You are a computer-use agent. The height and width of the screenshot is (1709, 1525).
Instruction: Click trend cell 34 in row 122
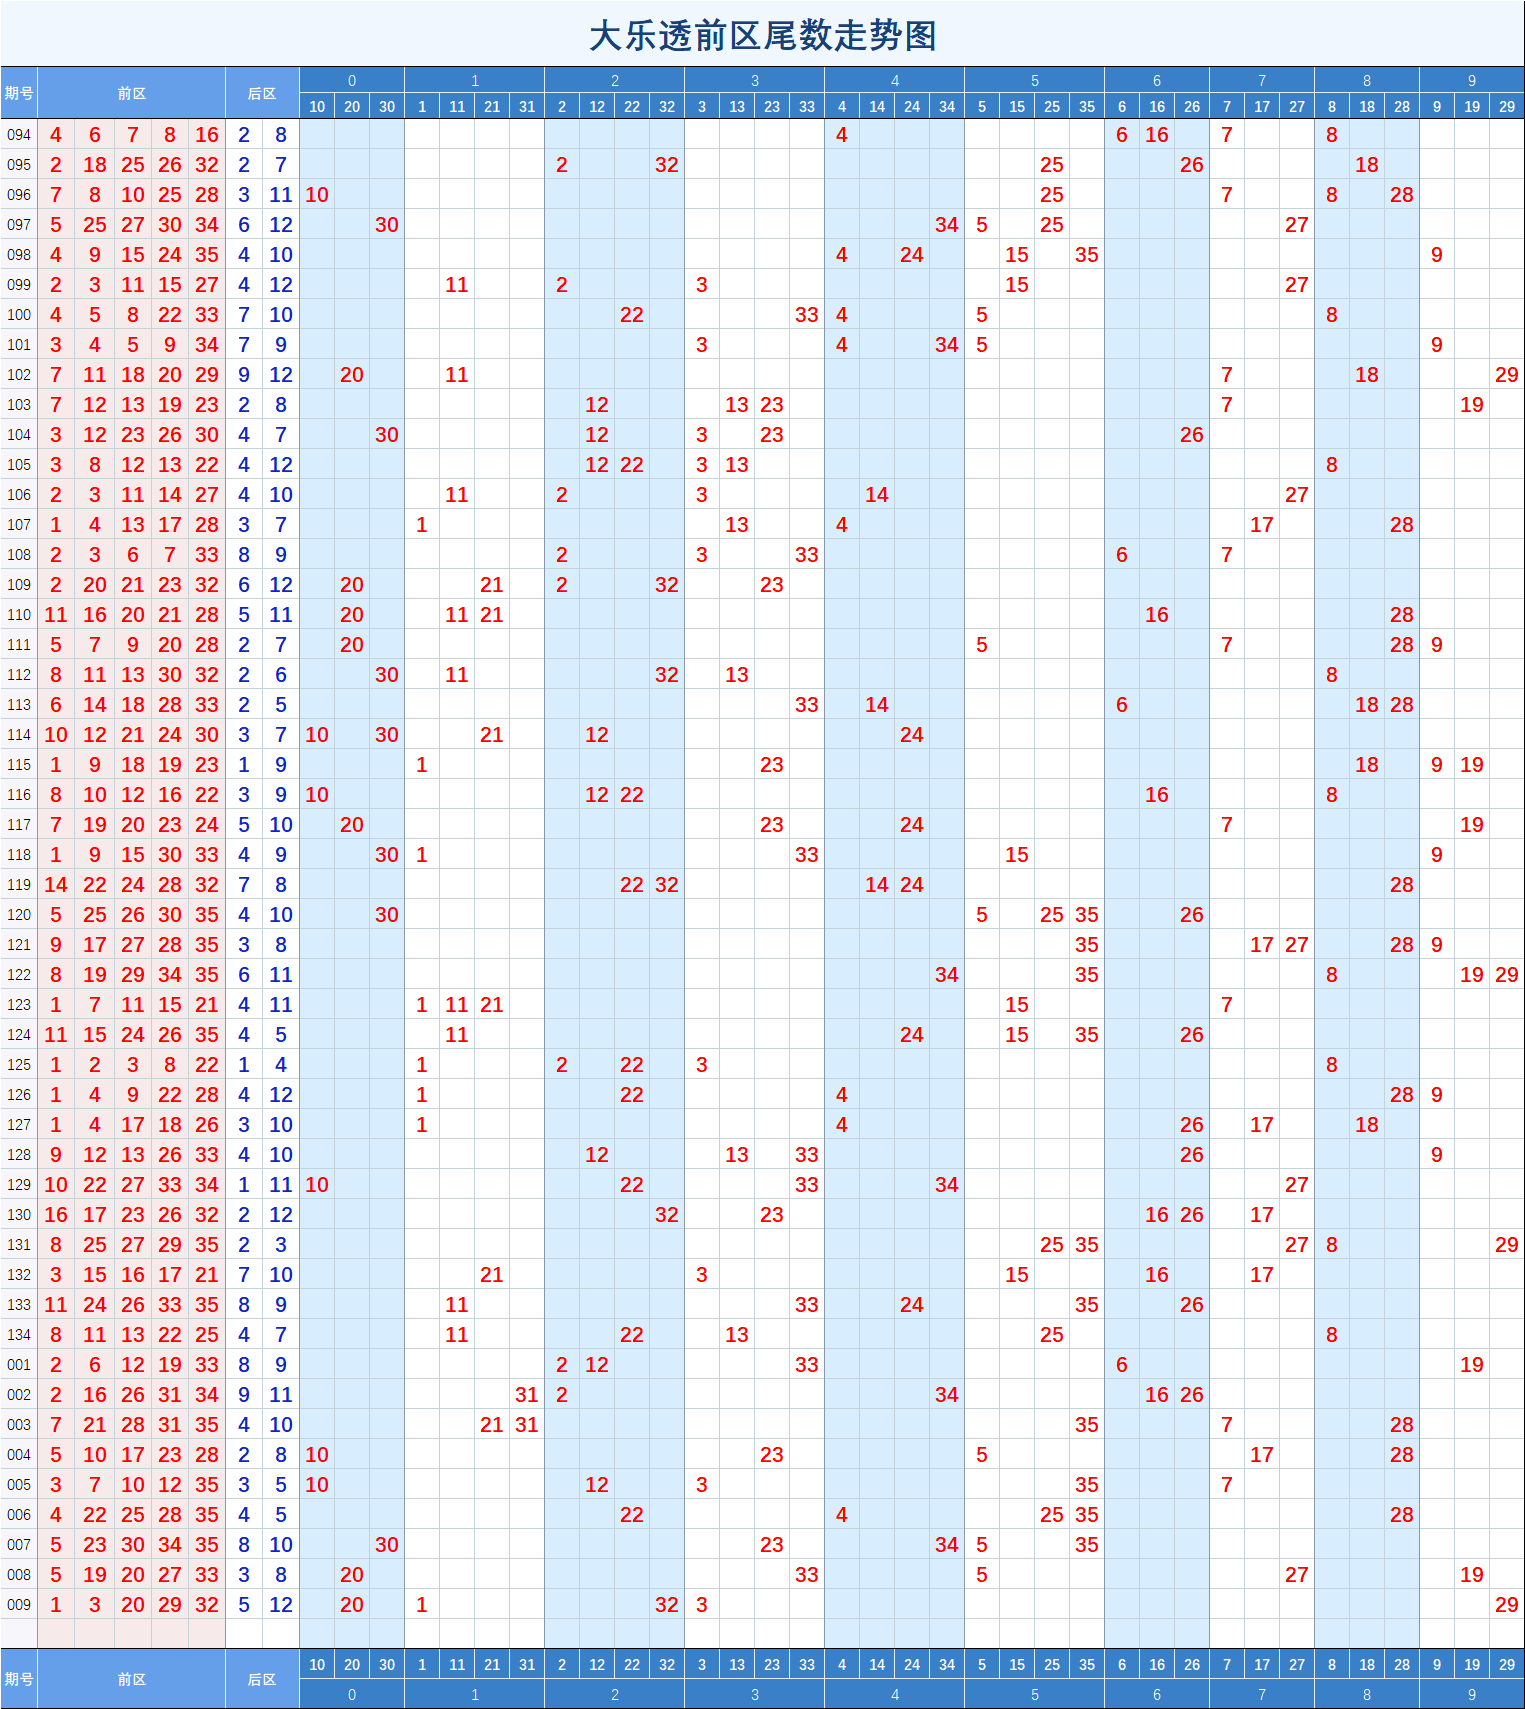pos(947,975)
